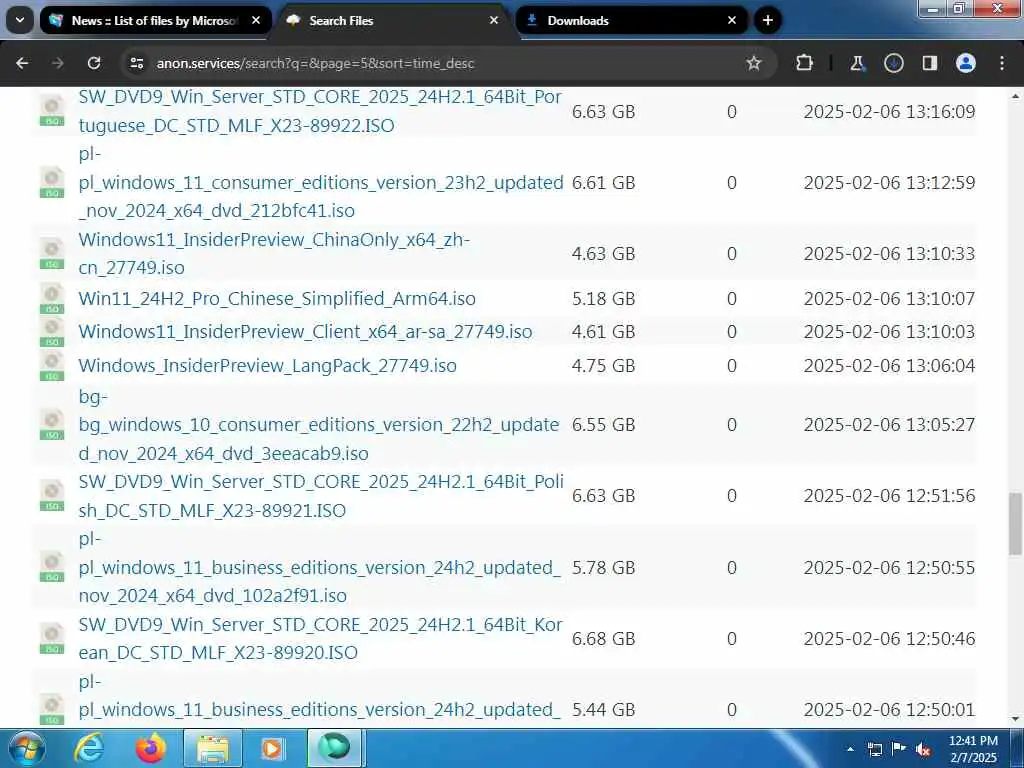1024x768 pixels.
Task: Open the Extensions puzzle icon
Action: 805,63
